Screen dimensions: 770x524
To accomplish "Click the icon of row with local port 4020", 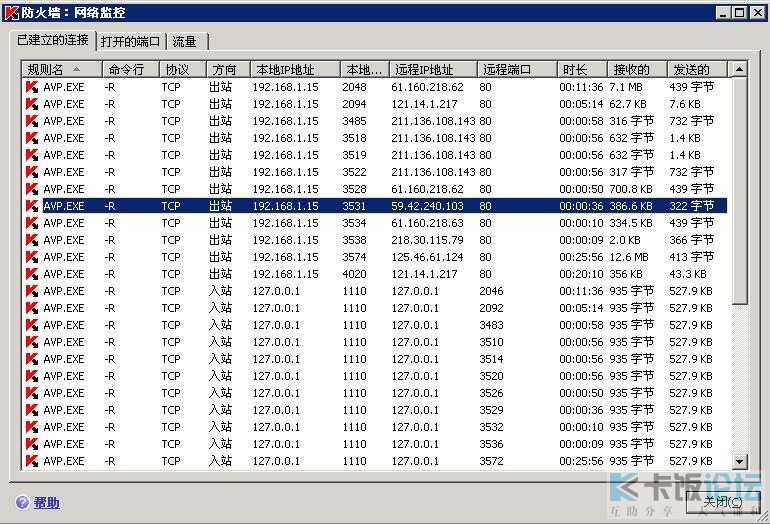I will coord(32,274).
